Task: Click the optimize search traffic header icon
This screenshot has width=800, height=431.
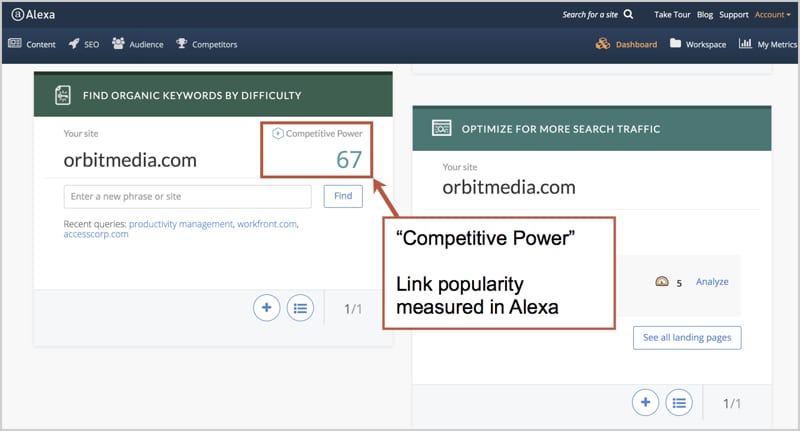Action: (x=441, y=128)
